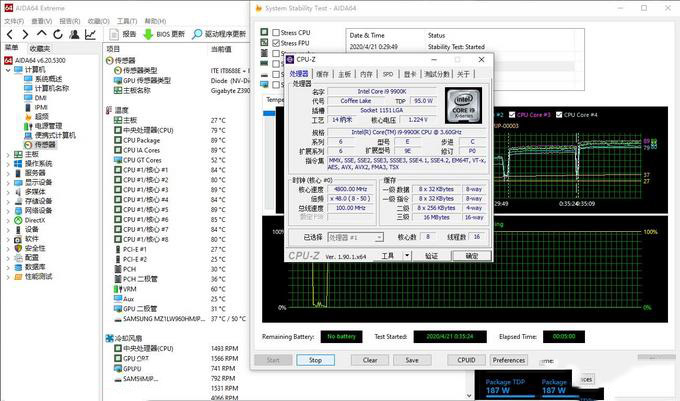The height and width of the screenshot is (401, 680).
Task: Click the 操作系统 Windows logo icon
Action: [18, 163]
